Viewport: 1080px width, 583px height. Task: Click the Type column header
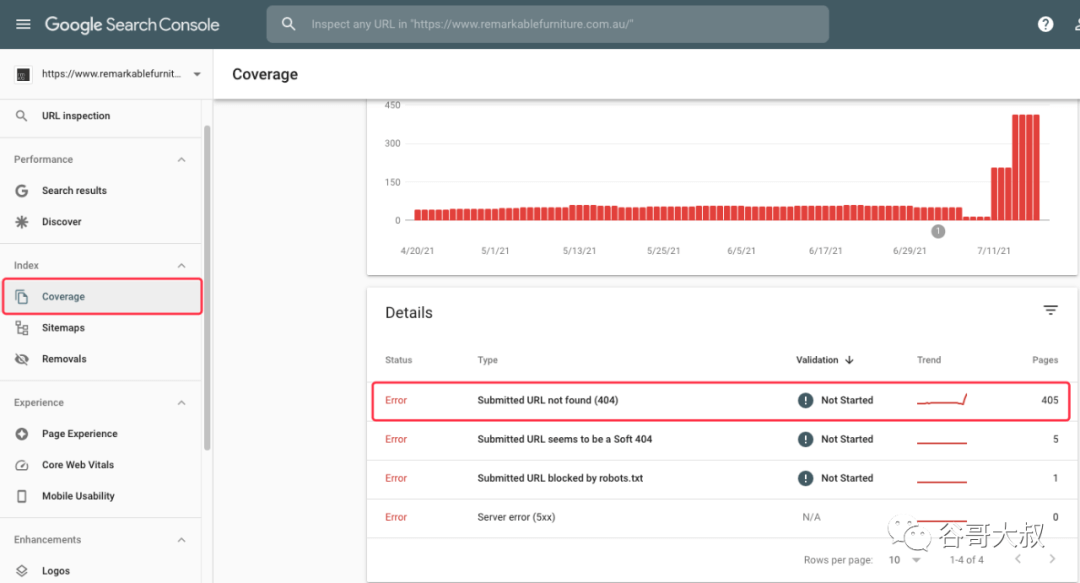(x=487, y=360)
